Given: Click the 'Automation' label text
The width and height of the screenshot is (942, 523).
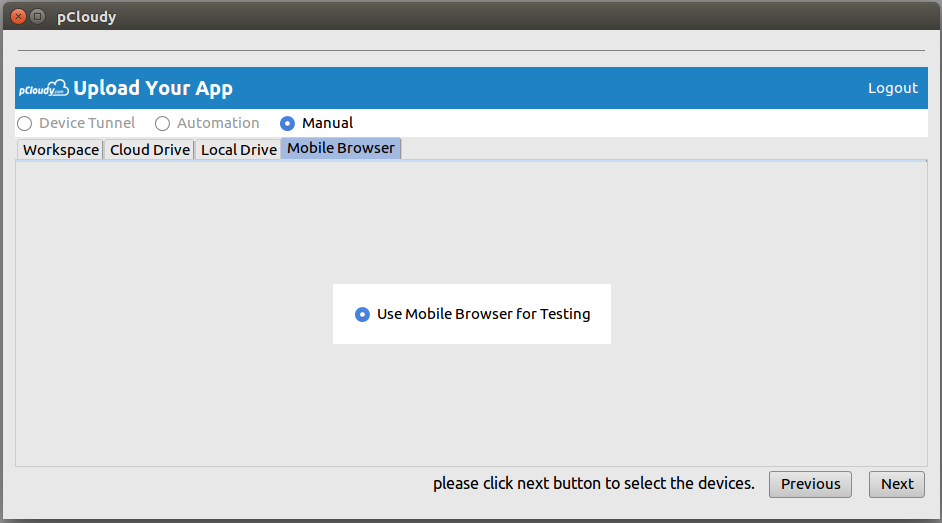Looking at the screenshot, I should tap(218, 123).
